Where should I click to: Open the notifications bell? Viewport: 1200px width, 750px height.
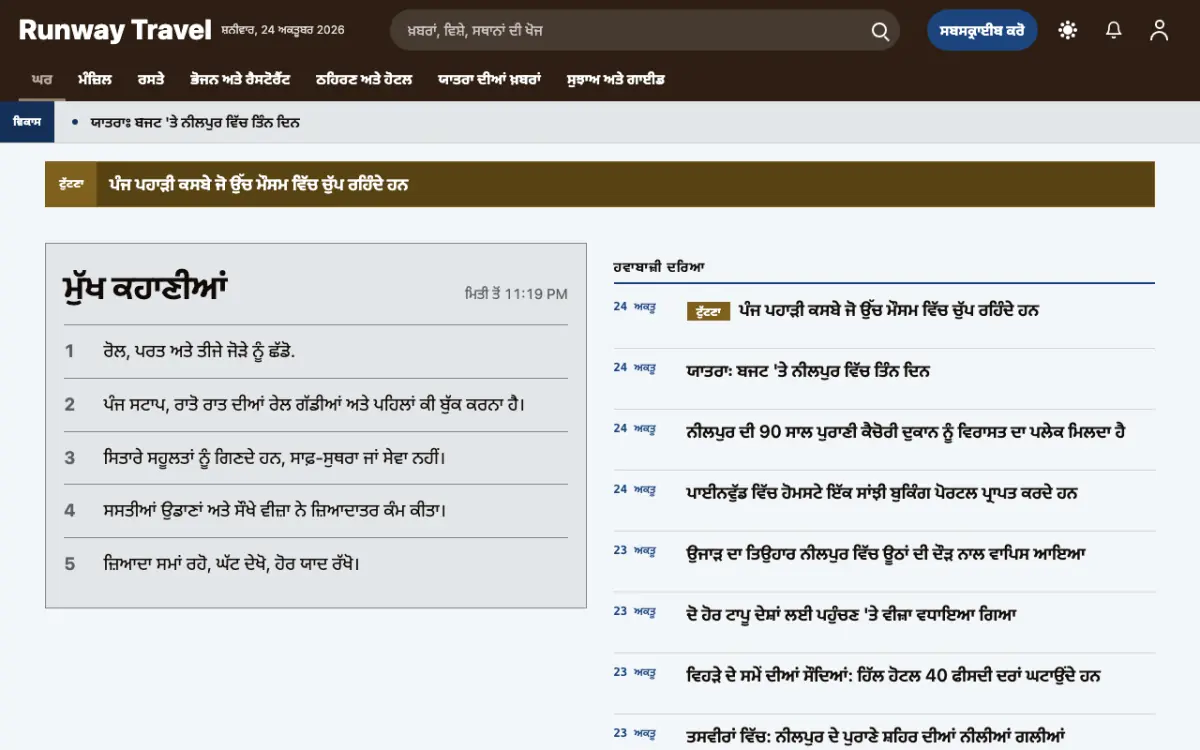[1113, 30]
